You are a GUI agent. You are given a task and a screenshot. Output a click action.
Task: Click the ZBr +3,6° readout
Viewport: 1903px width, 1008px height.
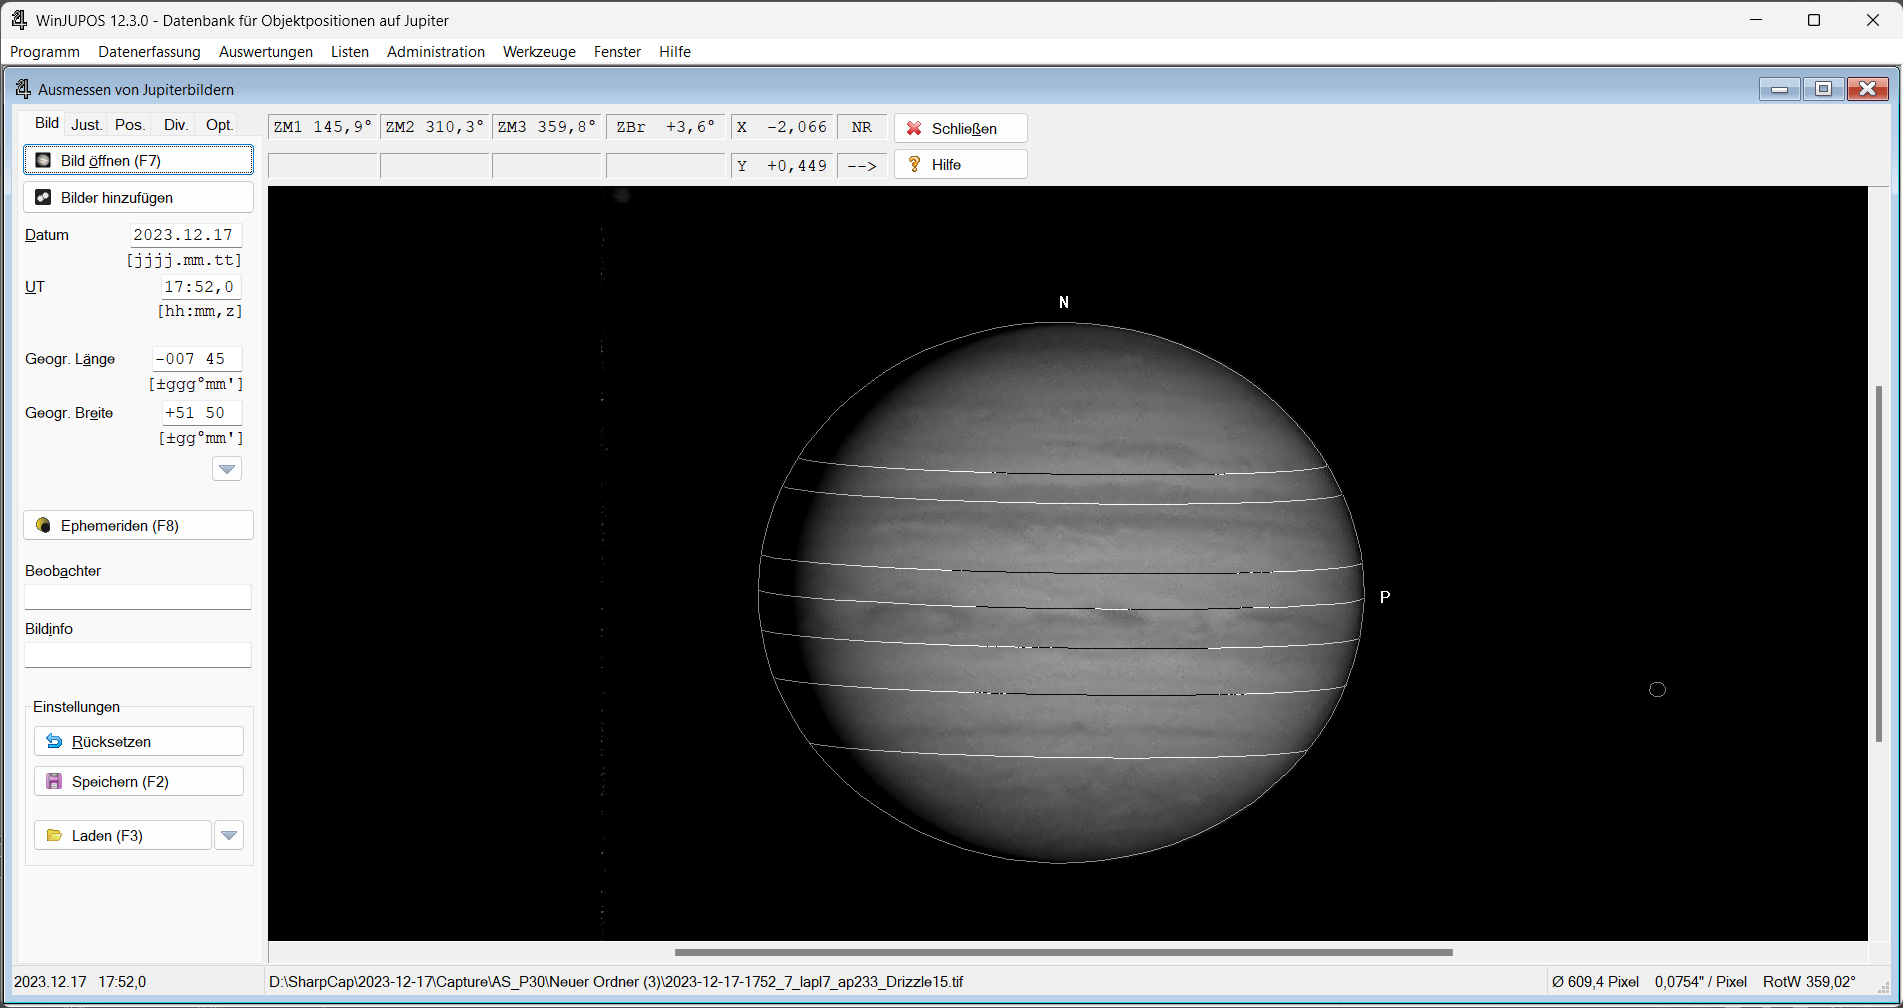click(x=665, y=127)
